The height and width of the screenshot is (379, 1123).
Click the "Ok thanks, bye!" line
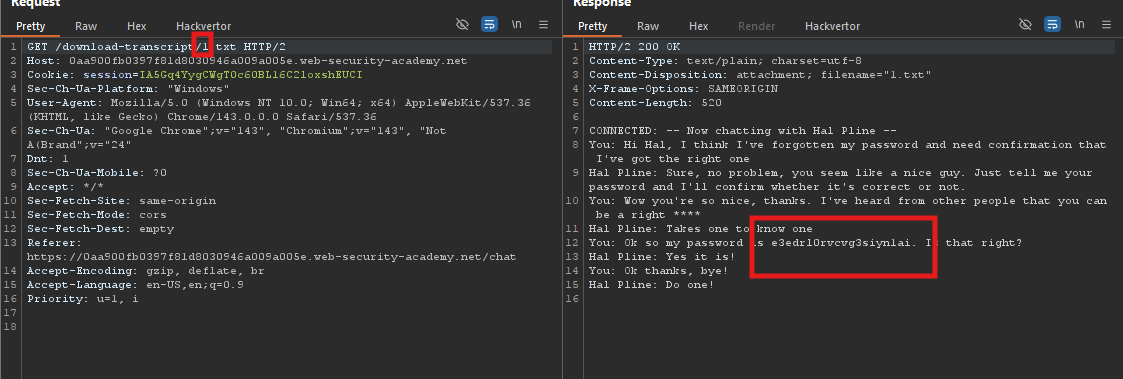coord(658,271)
